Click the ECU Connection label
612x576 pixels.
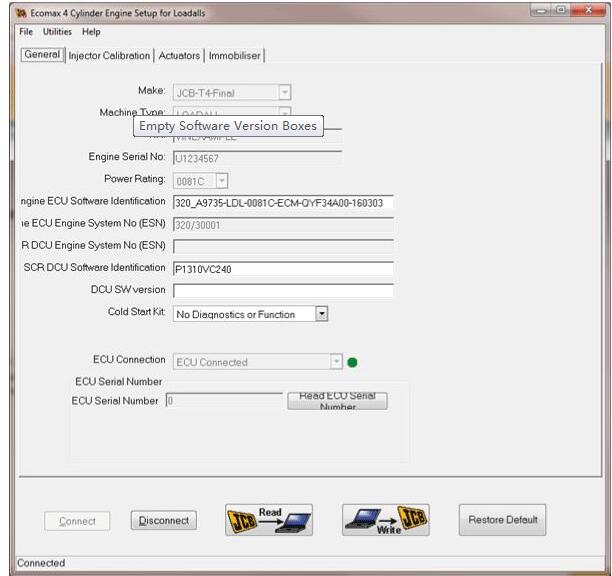pyautogui.click(x=129, y=359)
